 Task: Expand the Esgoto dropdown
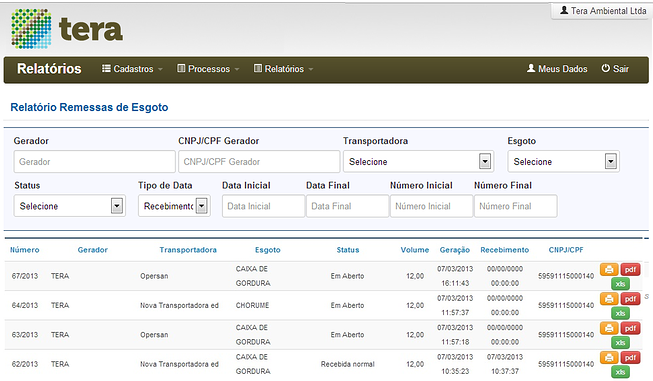[563, 162]
